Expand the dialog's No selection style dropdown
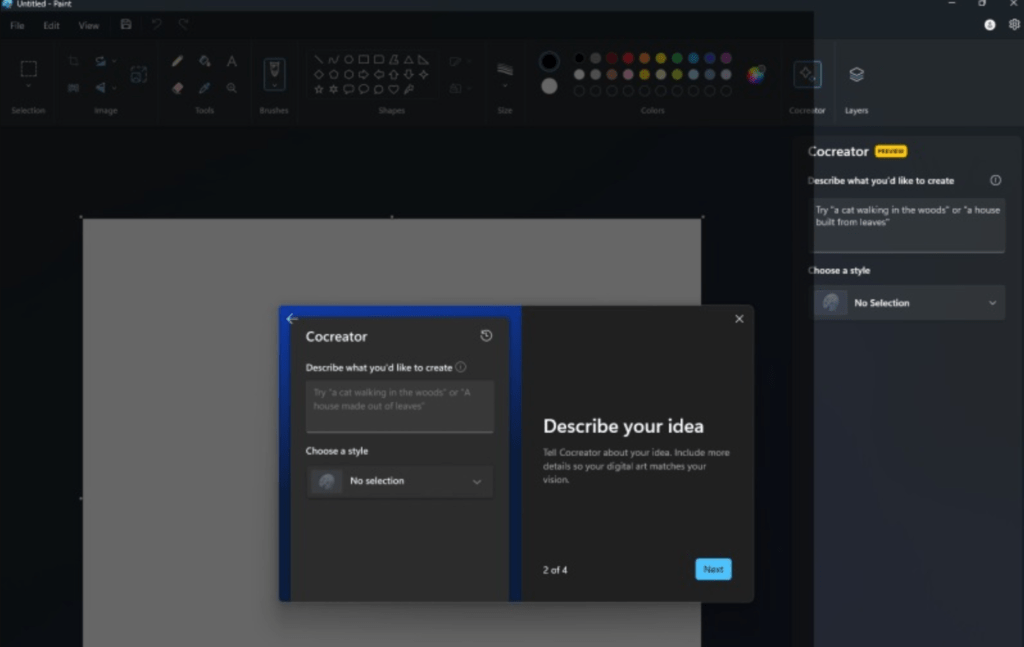 click(x=400, y=481)
